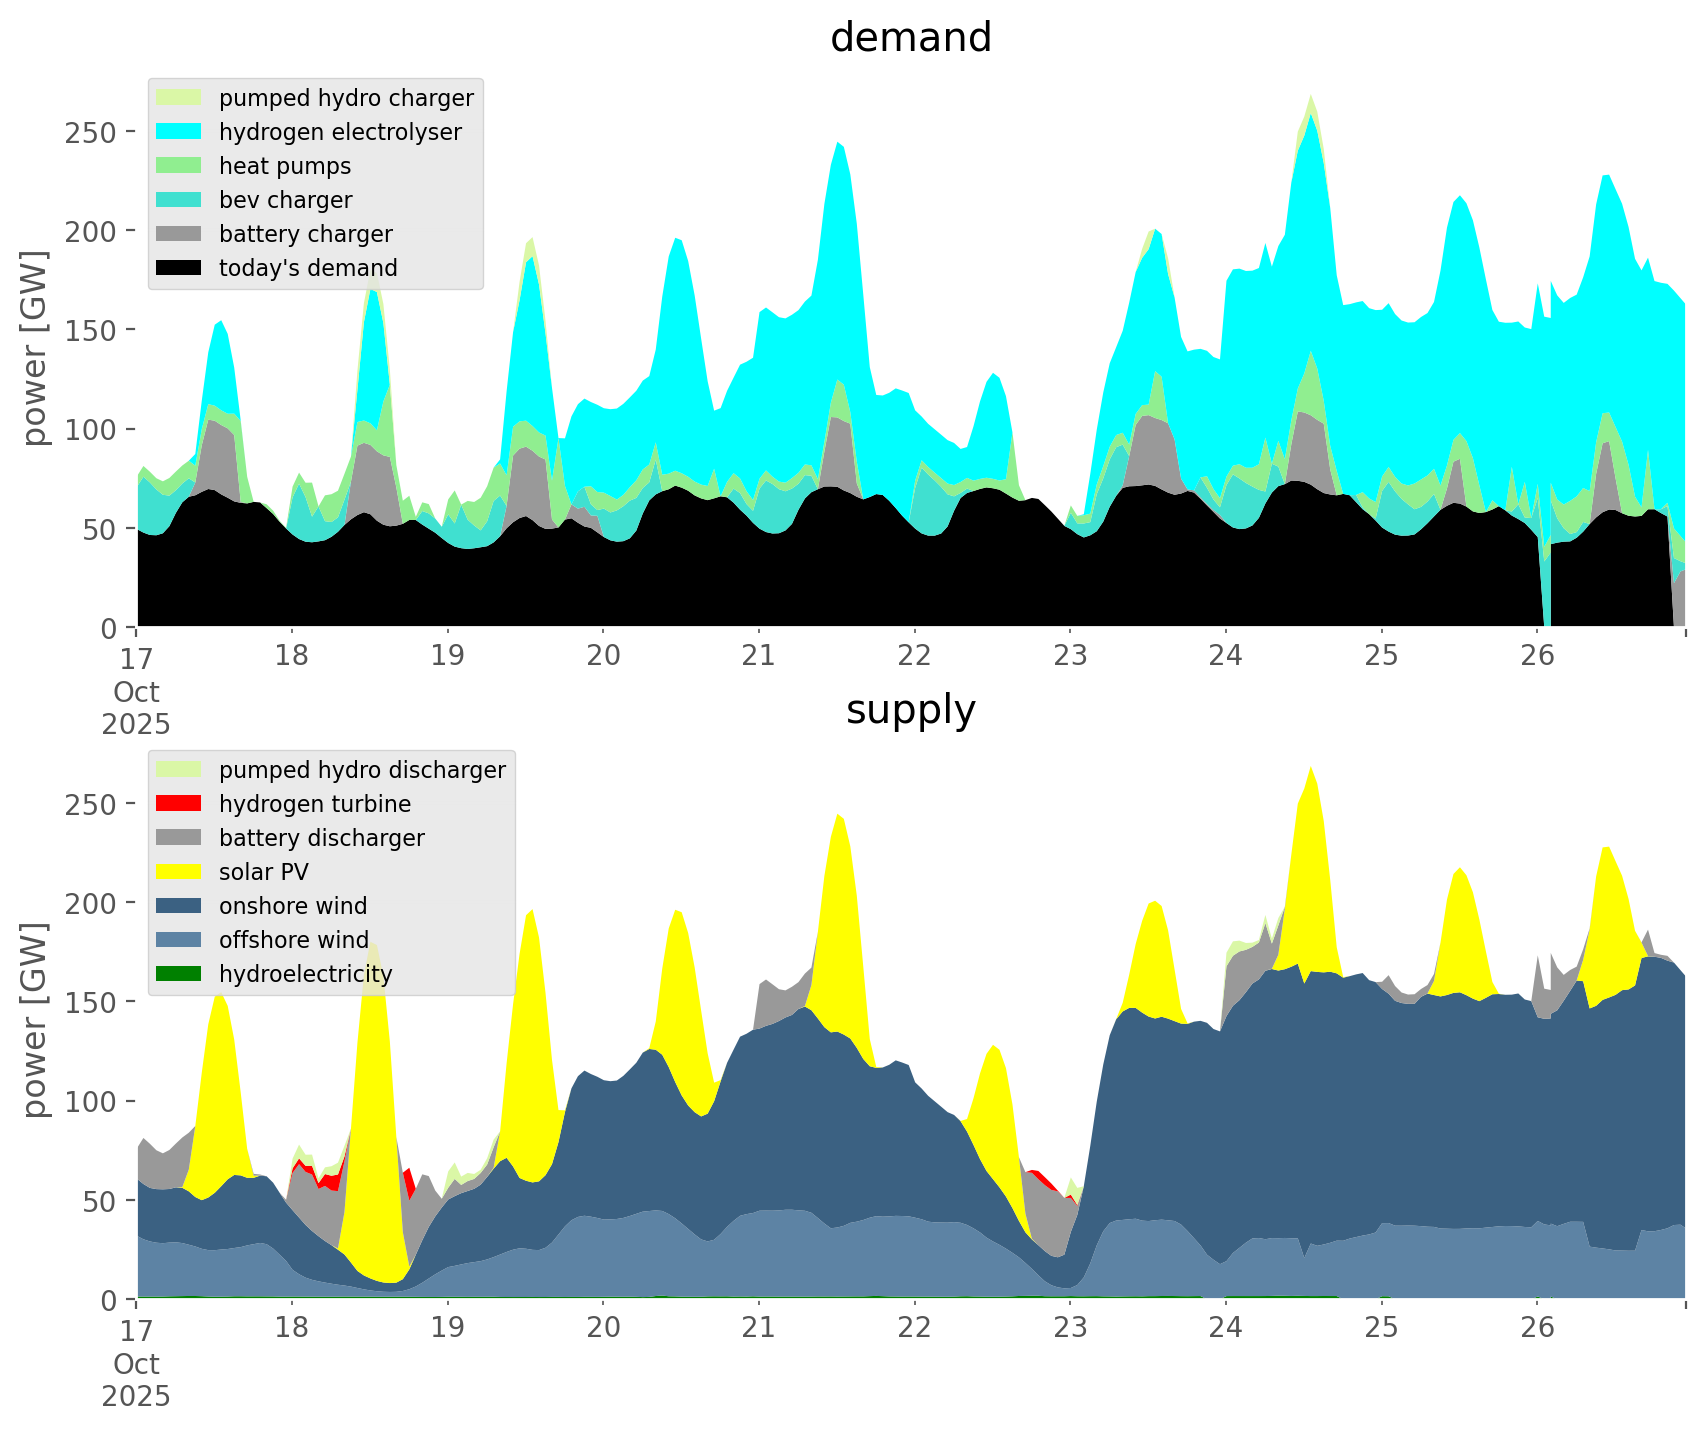Image resolution: width=1706 pixels, height=1431 pixels.
Task: Click the onshore wind legend swatch
Action: 180,906
